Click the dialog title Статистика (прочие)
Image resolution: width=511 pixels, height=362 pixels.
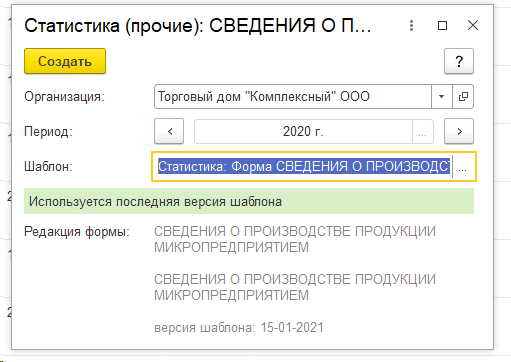[x=198, y=26]
